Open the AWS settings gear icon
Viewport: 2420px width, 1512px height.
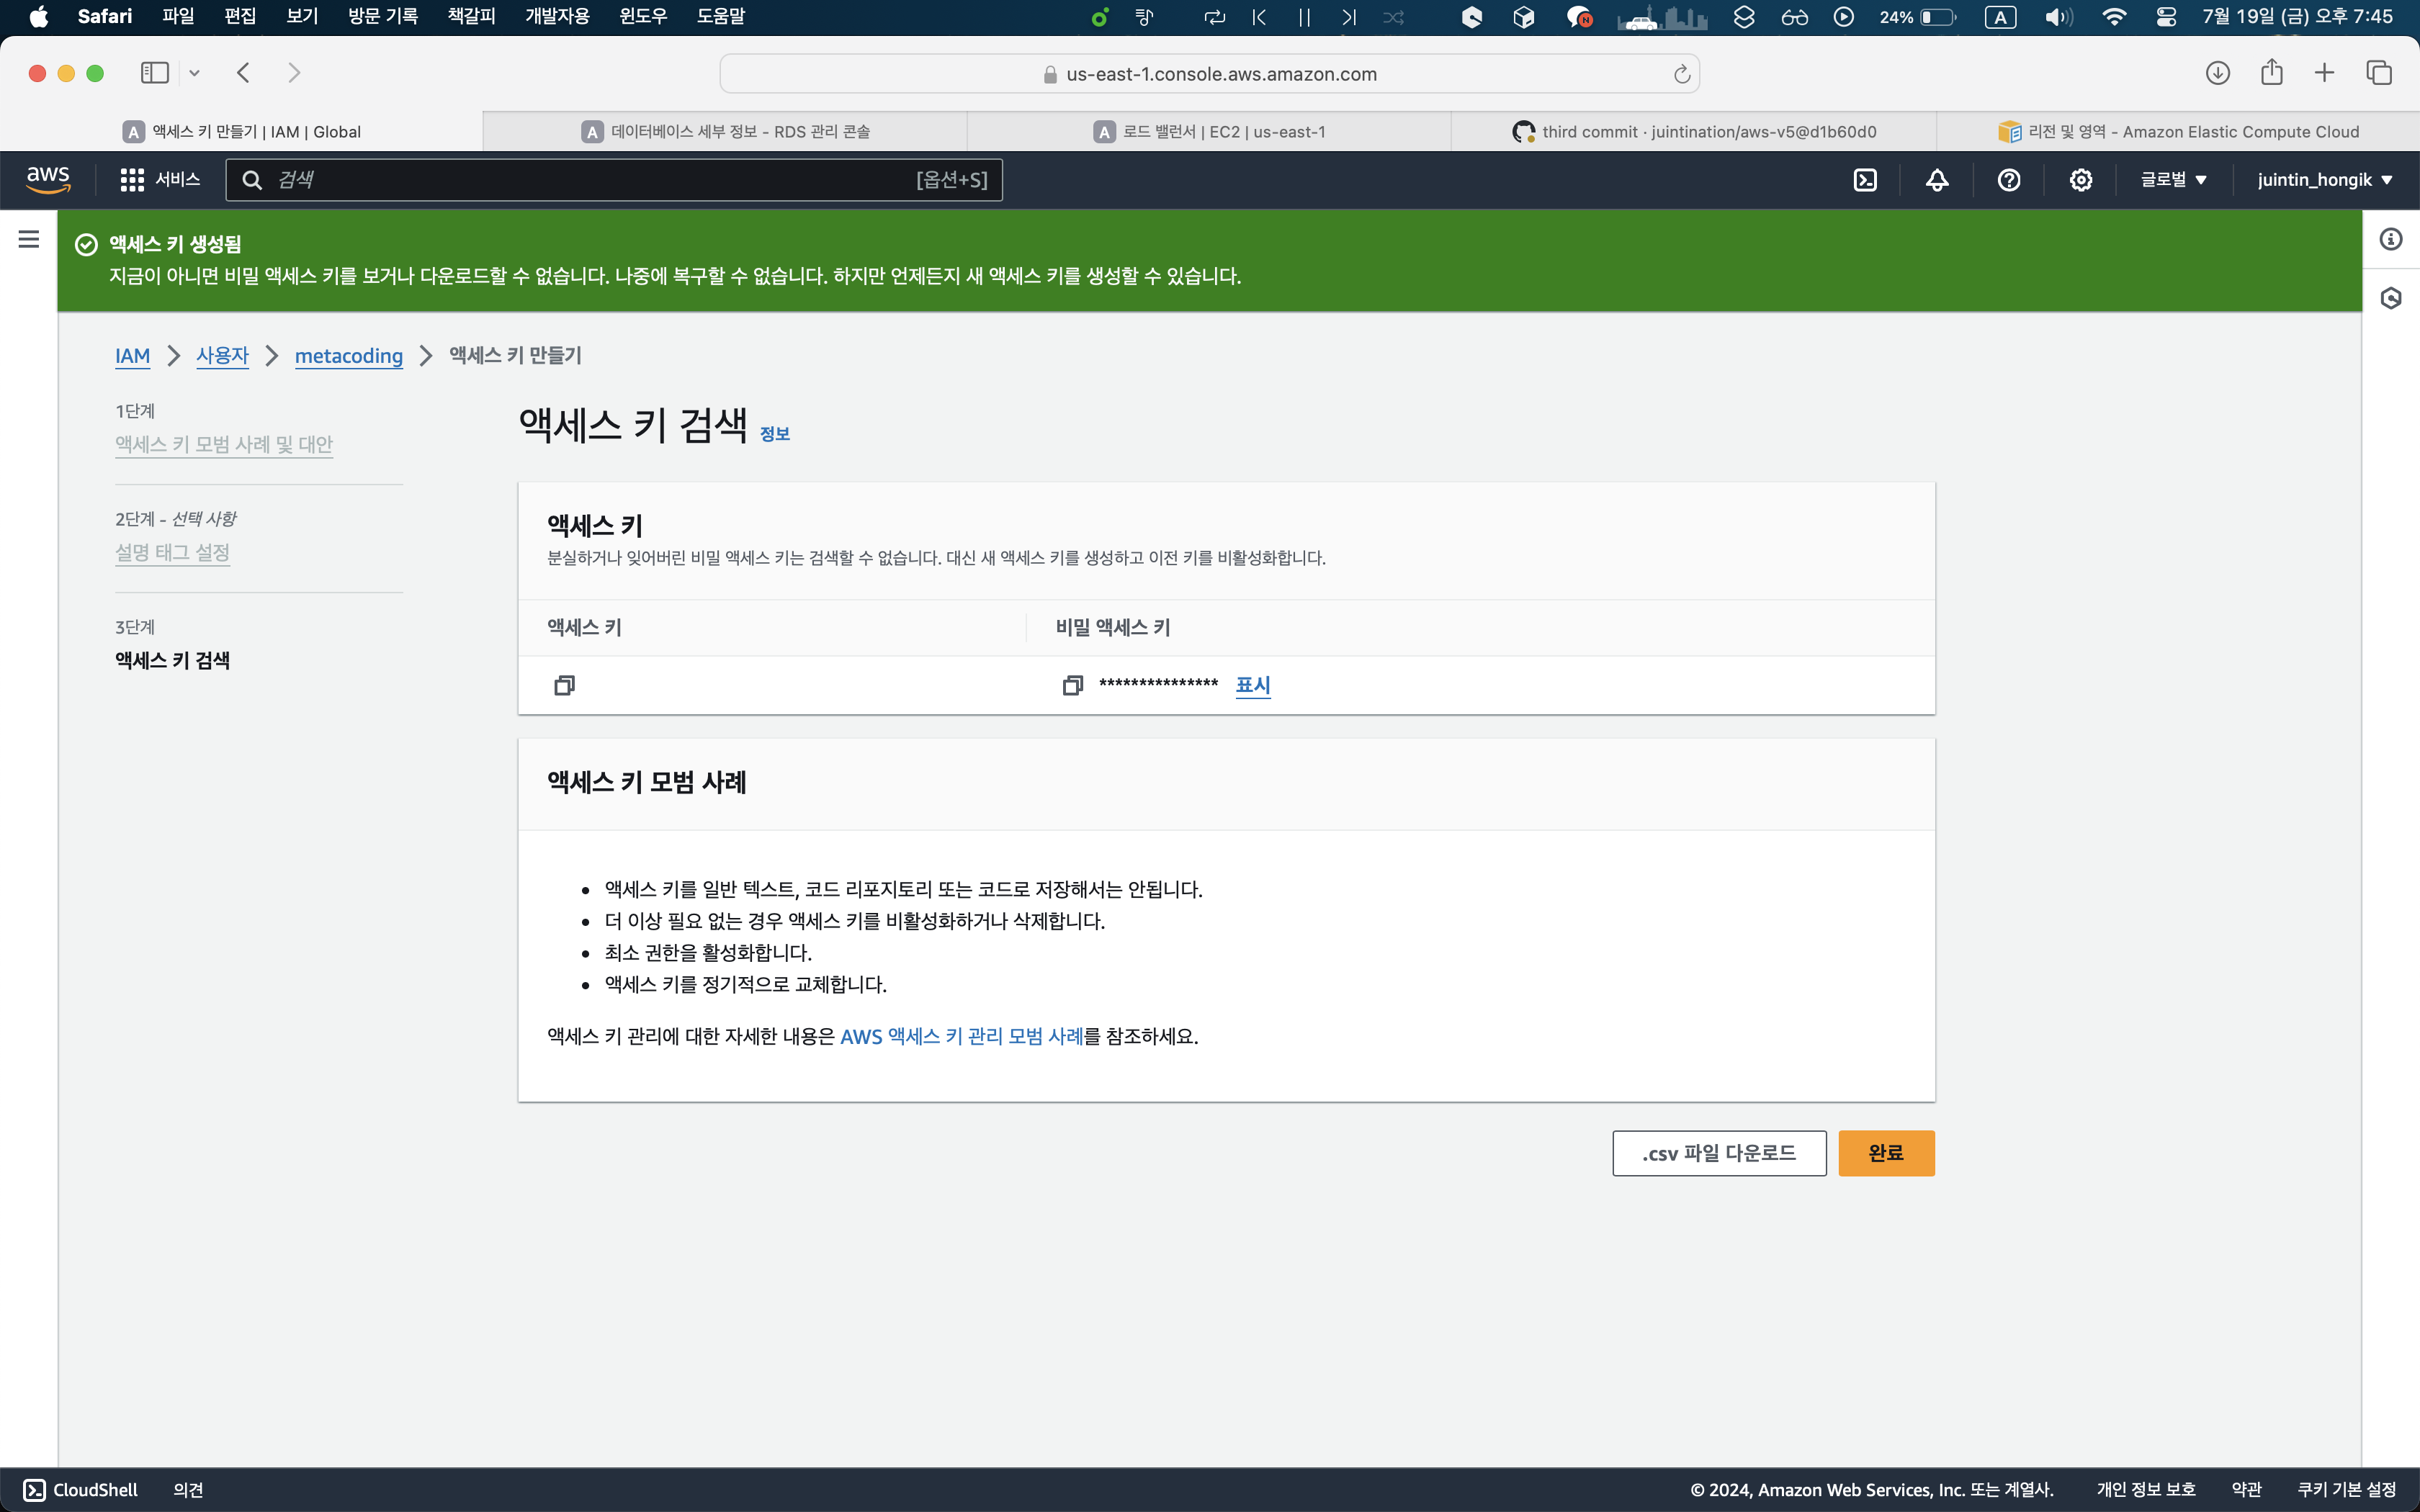point(2081,180)
